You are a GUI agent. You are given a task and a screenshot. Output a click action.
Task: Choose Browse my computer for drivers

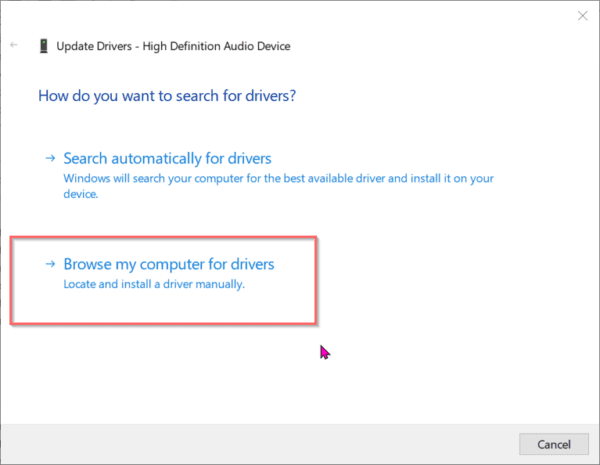pos(168,265)
